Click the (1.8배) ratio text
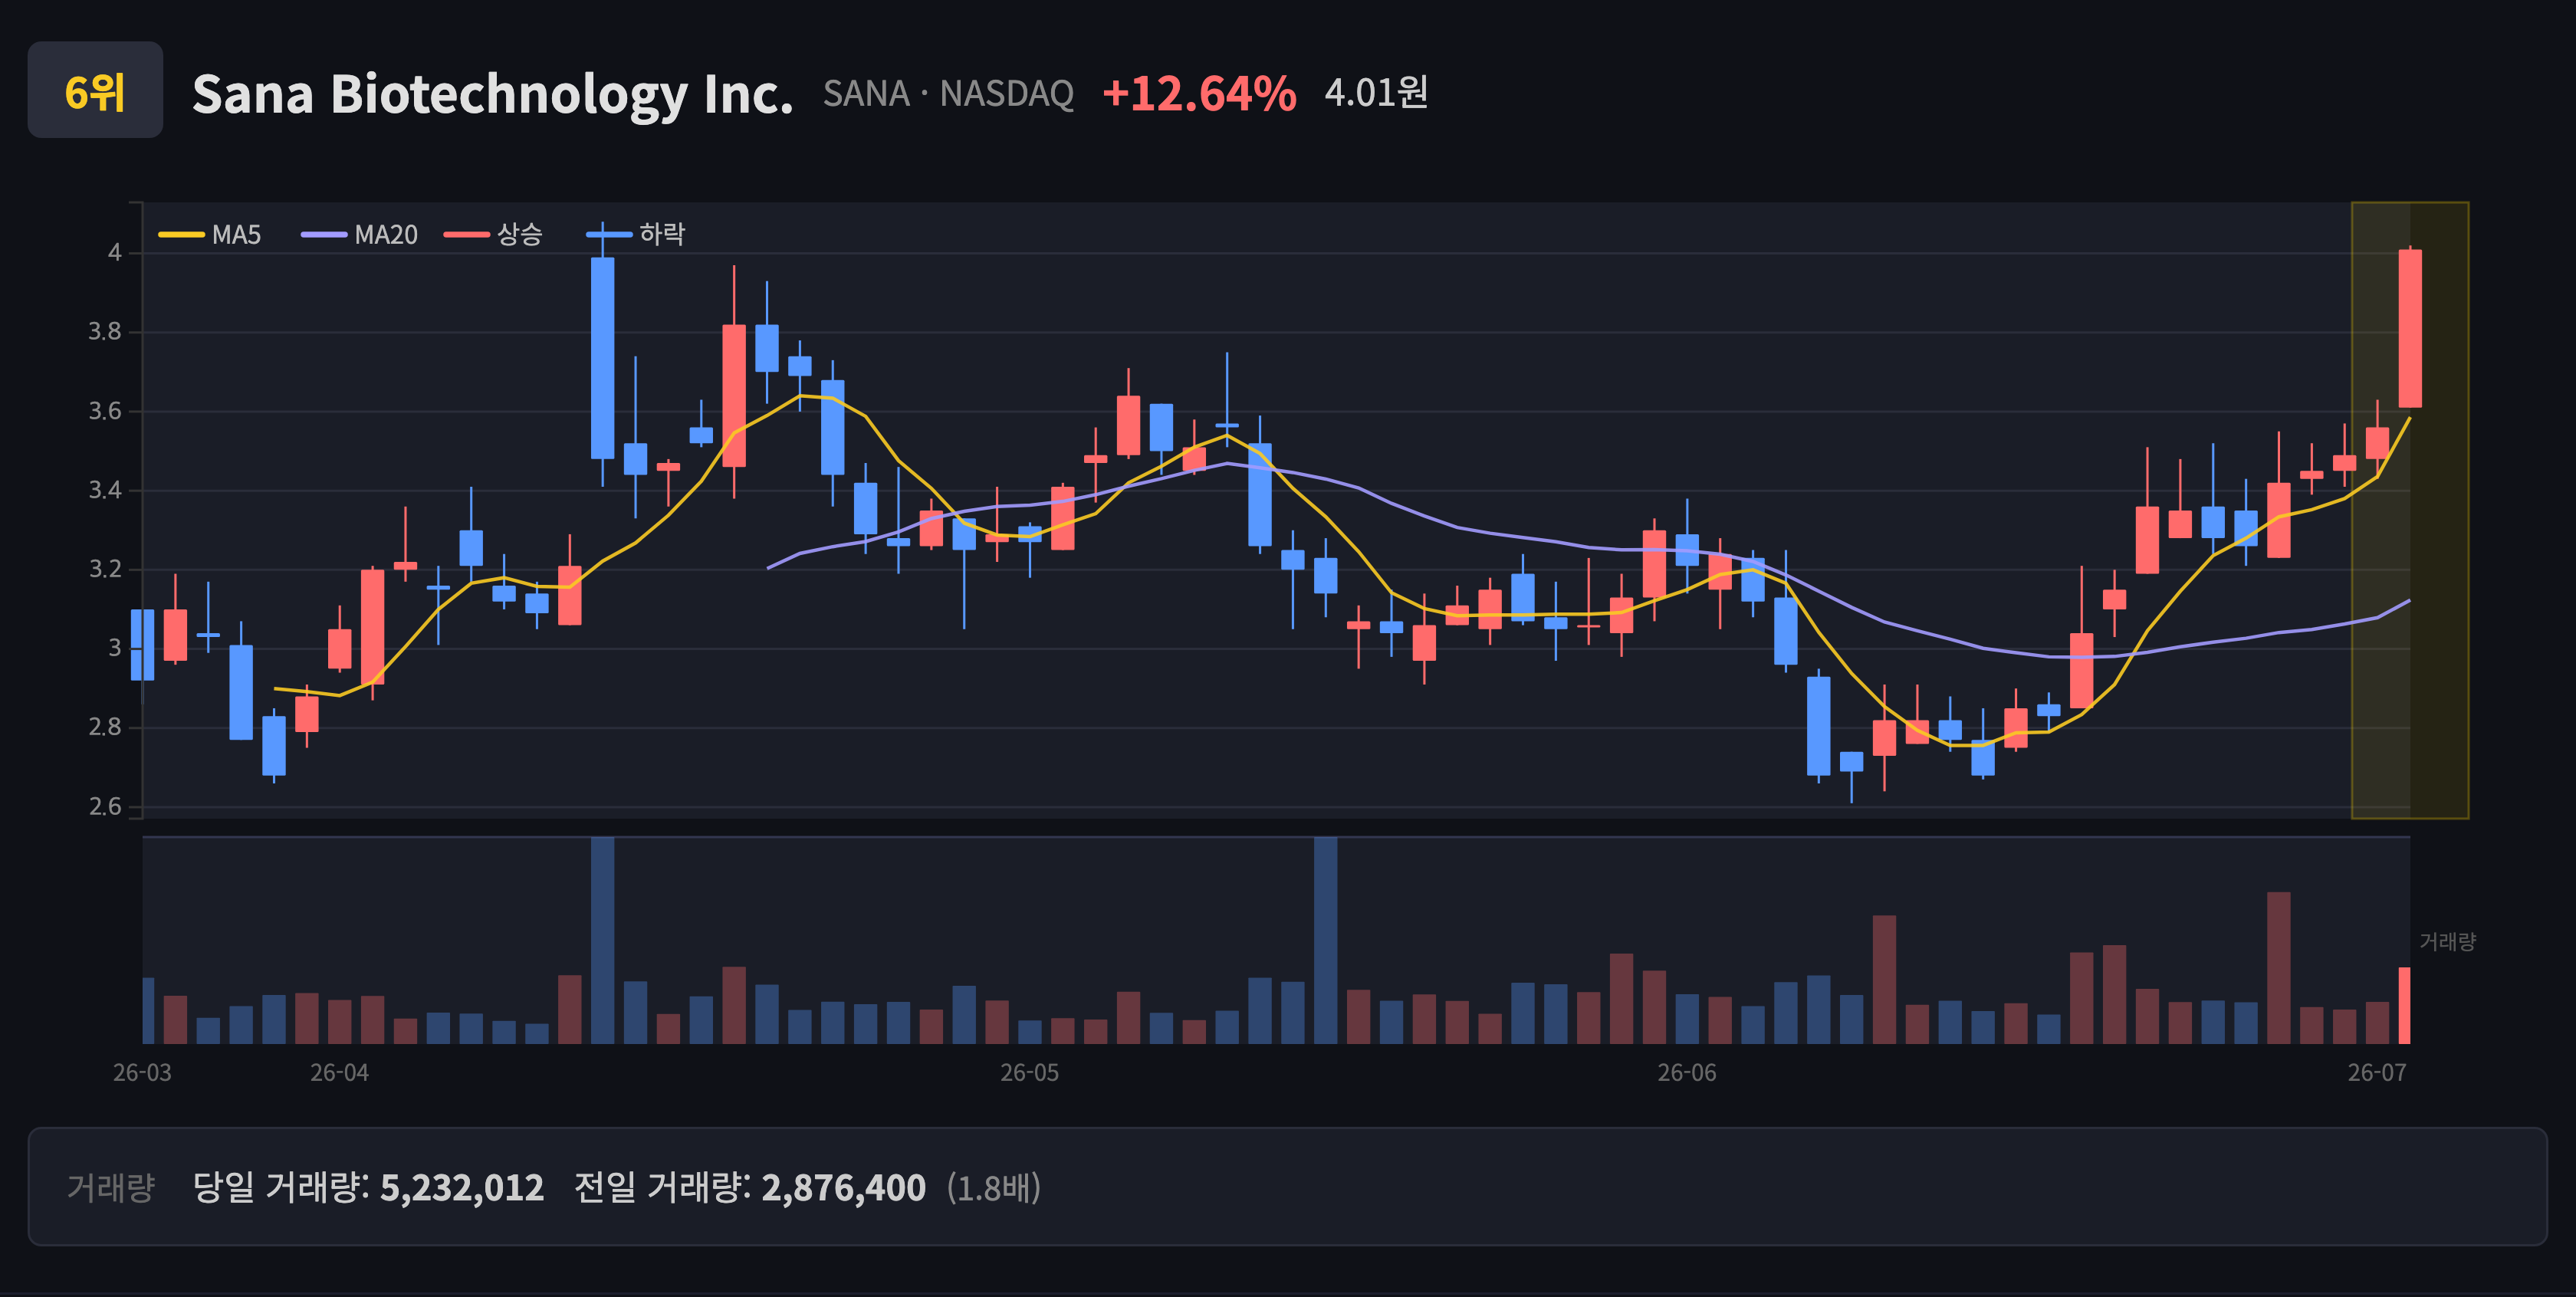 [x=994, y=1188]
